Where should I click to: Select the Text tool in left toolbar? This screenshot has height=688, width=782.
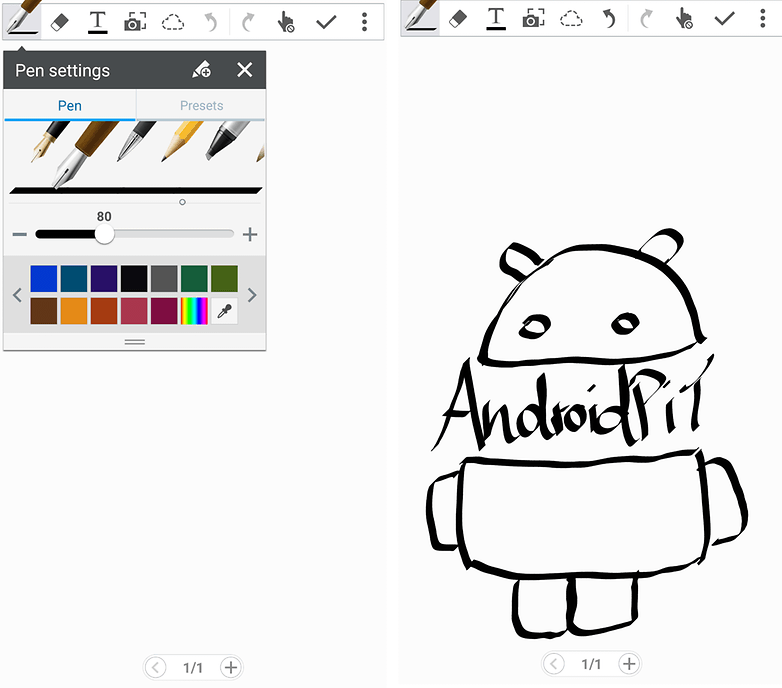coord(98,22)
